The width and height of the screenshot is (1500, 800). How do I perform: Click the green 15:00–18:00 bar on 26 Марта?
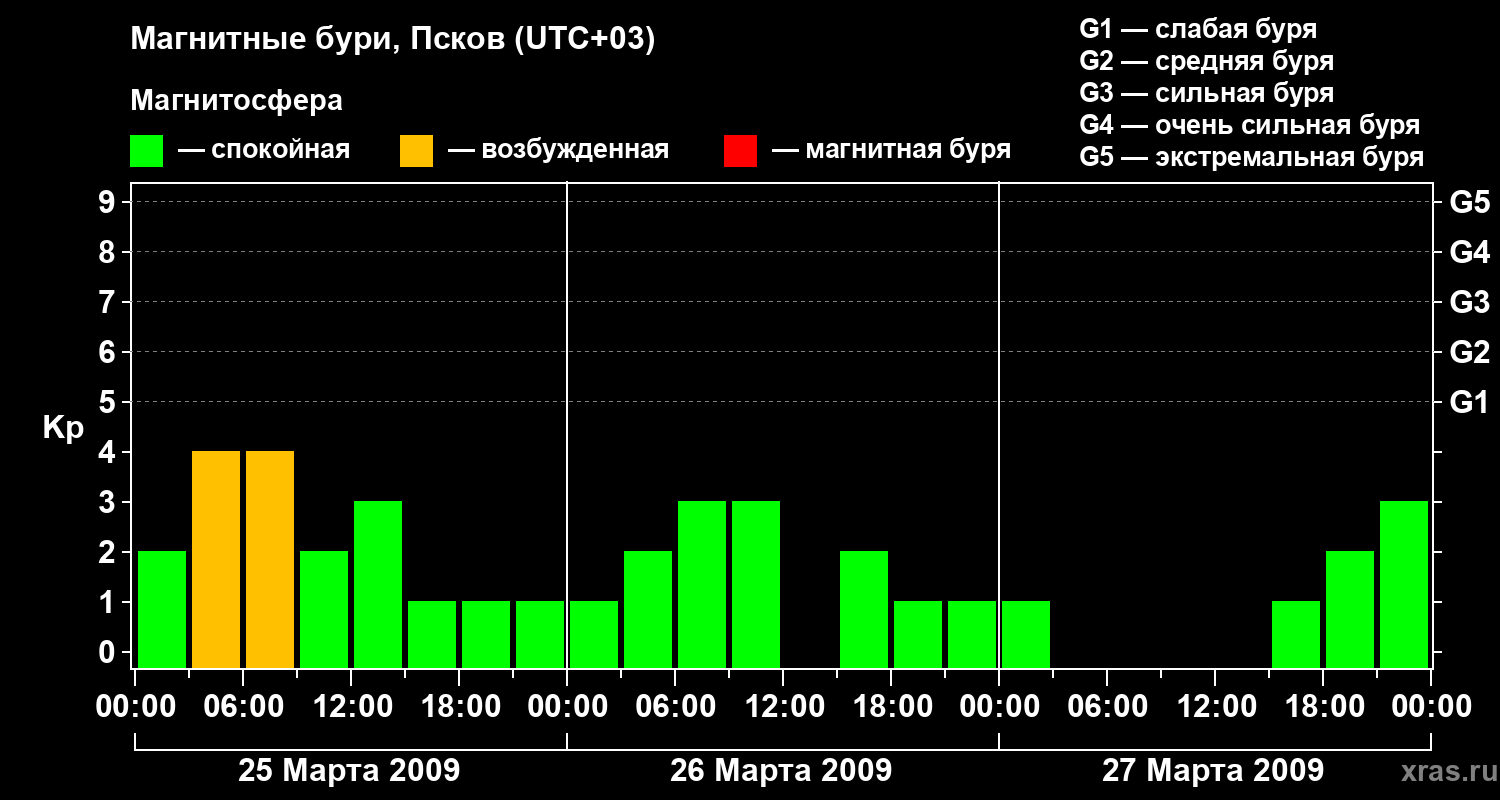point(864,609)
